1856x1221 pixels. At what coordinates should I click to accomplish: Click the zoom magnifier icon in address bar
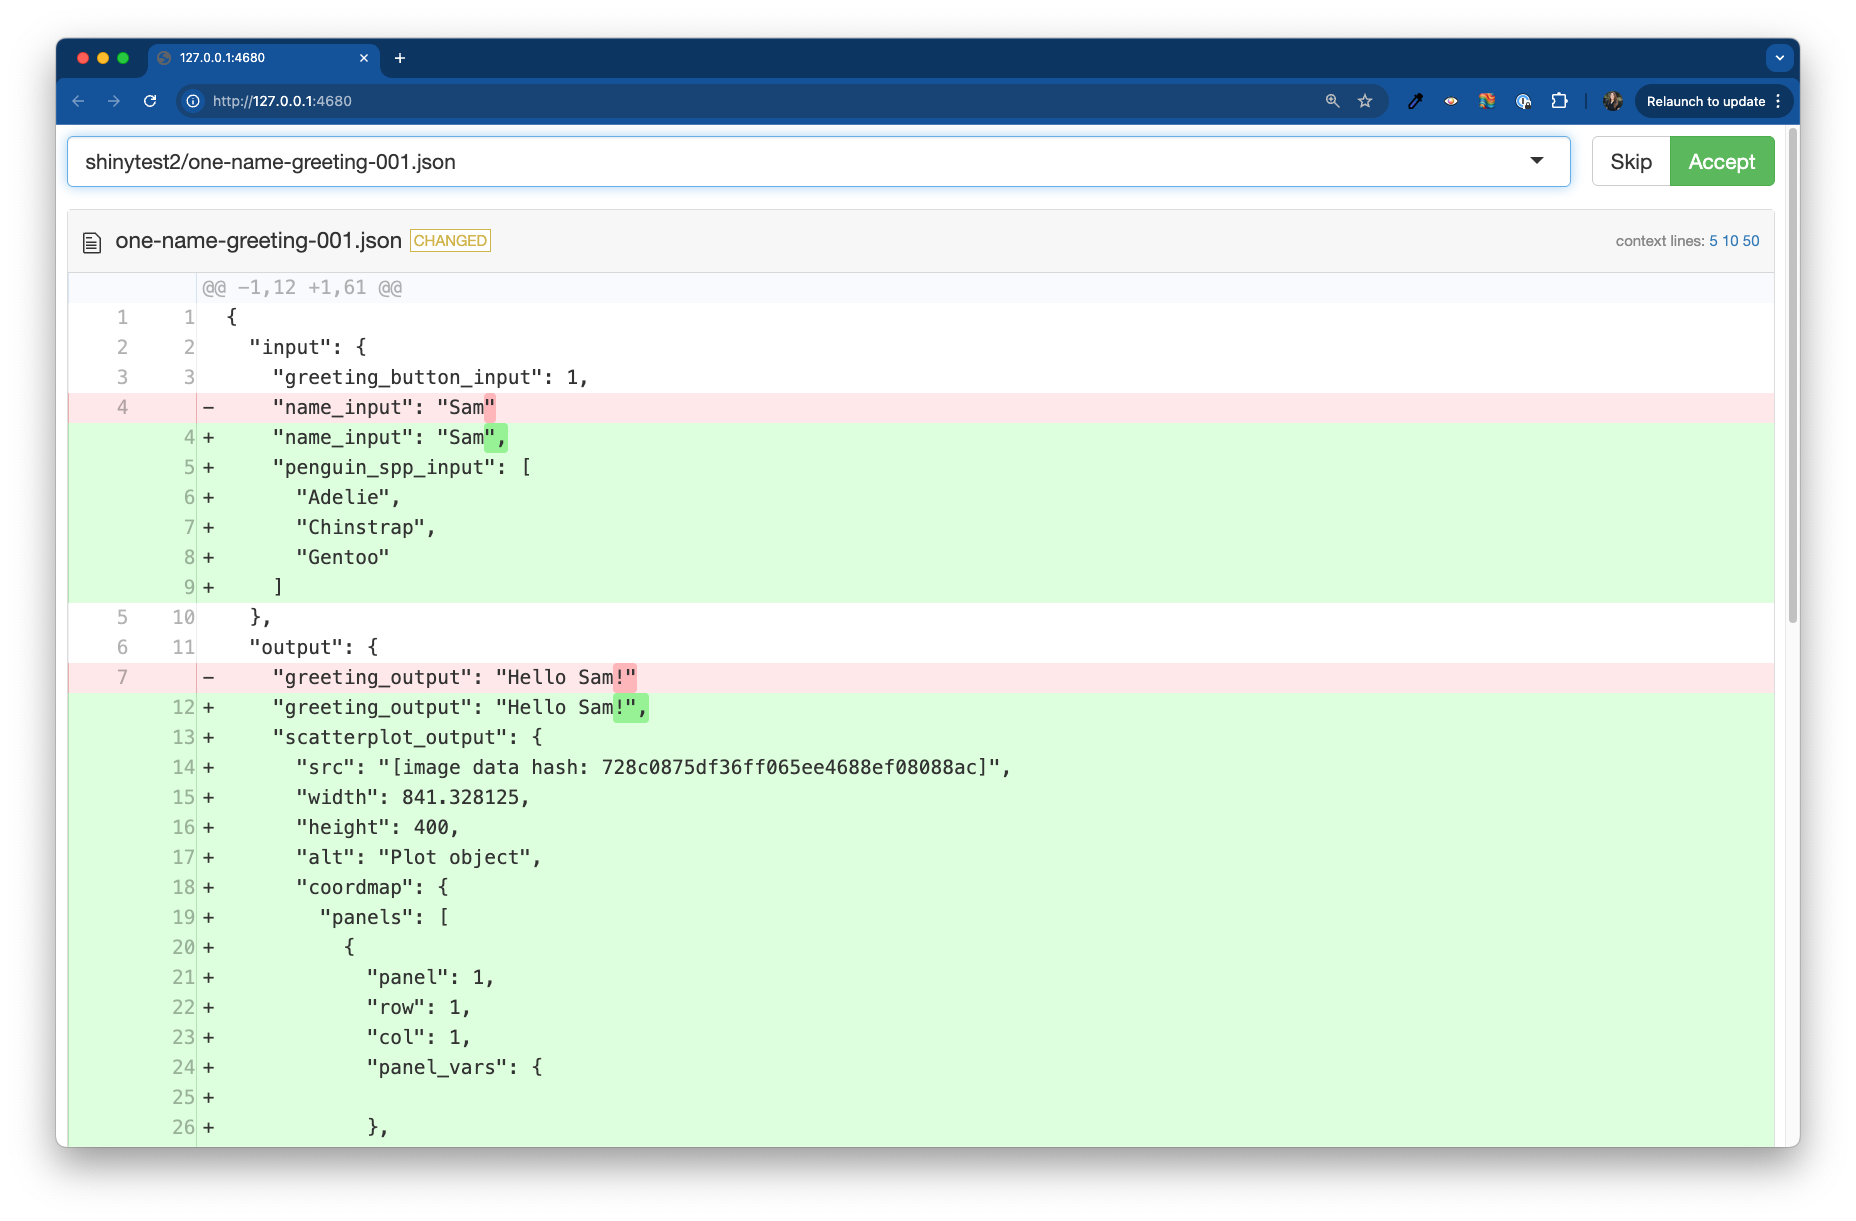tap(1332, 101)
